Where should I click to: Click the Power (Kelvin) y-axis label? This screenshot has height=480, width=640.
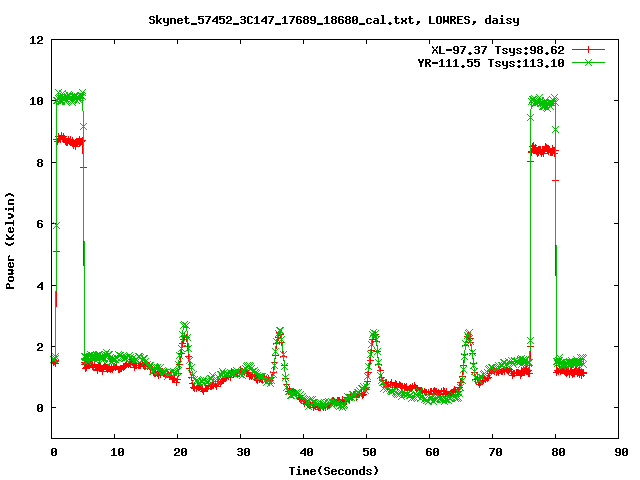click(x=10, y=241)
